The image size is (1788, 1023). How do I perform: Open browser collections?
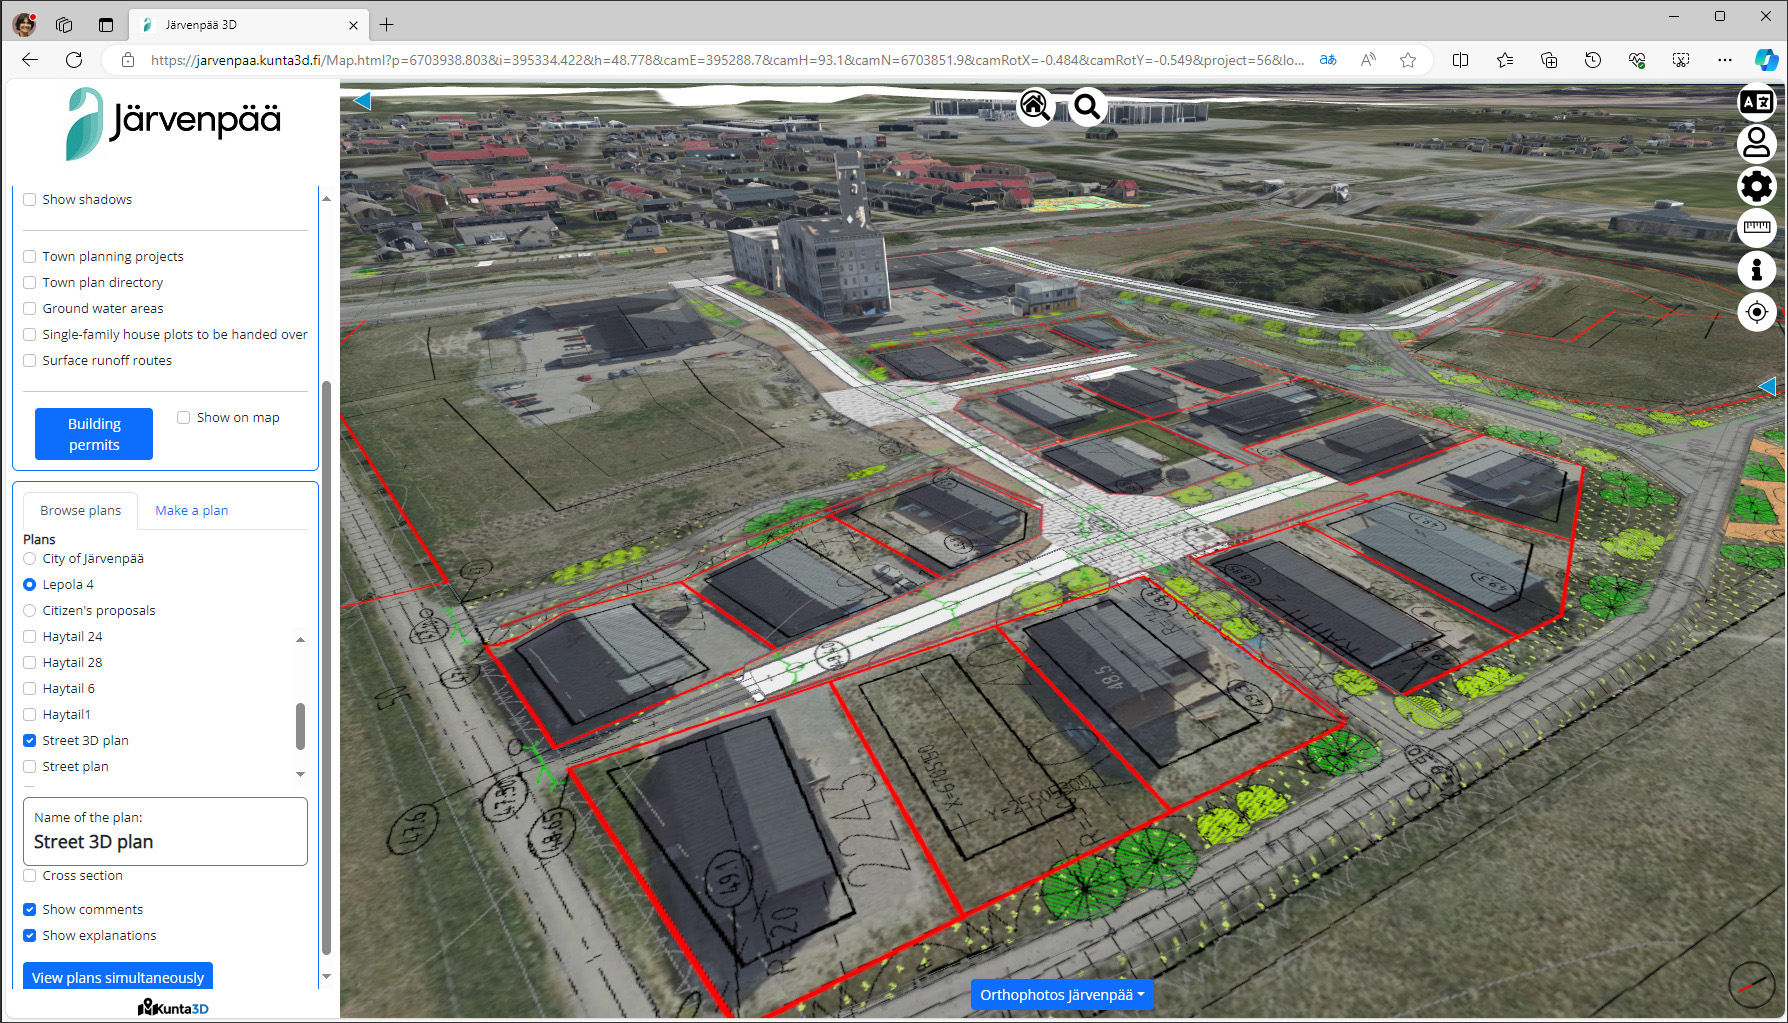(x=1549, y=60)
